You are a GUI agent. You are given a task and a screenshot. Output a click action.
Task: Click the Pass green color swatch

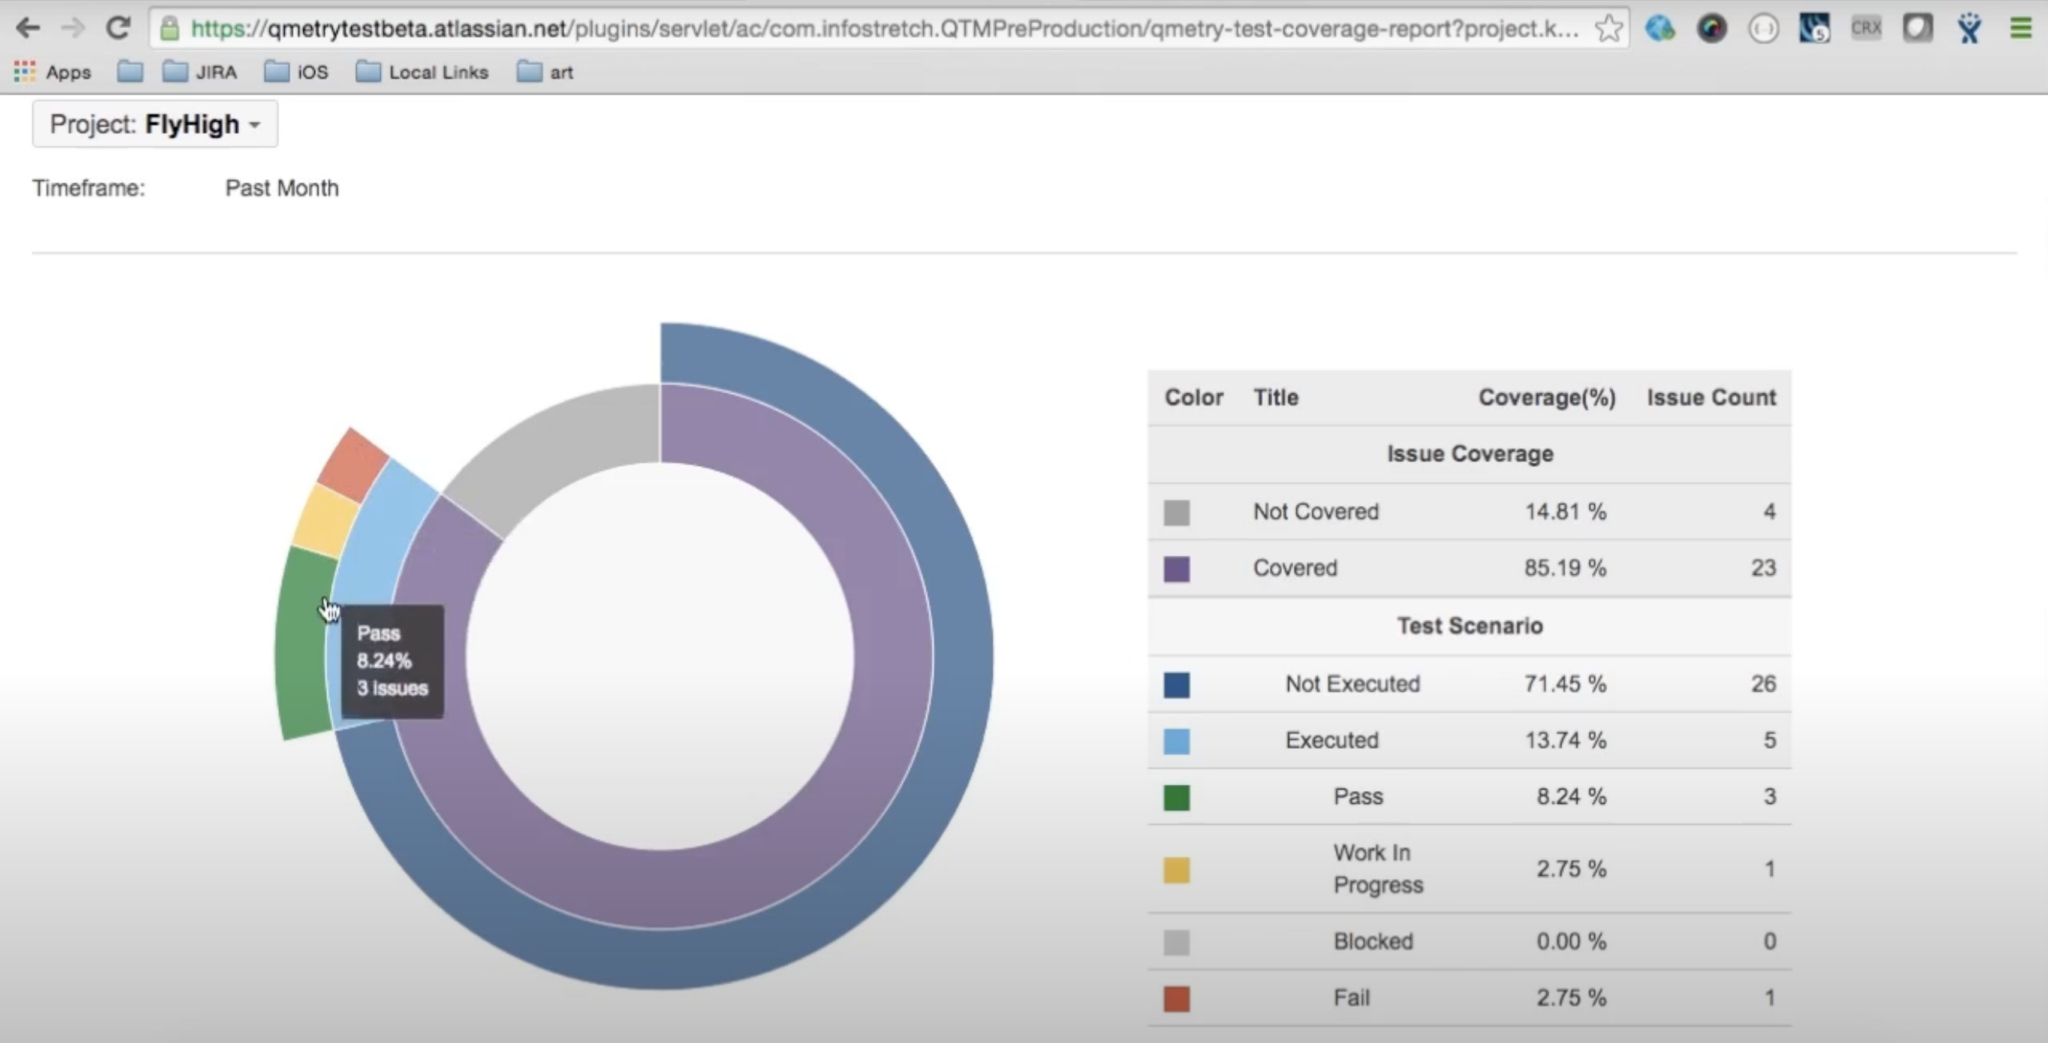1177,798
